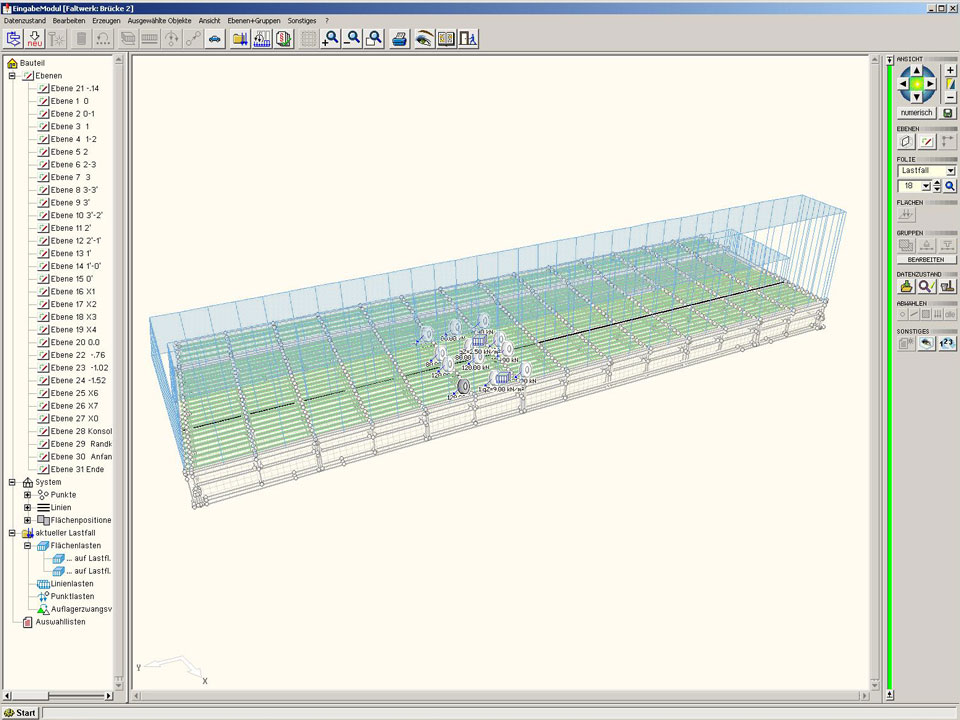This screenshot has height=720, width=960.
Task: Collapse the Flächenlasten tree node
Action: [x=28, y=546]
